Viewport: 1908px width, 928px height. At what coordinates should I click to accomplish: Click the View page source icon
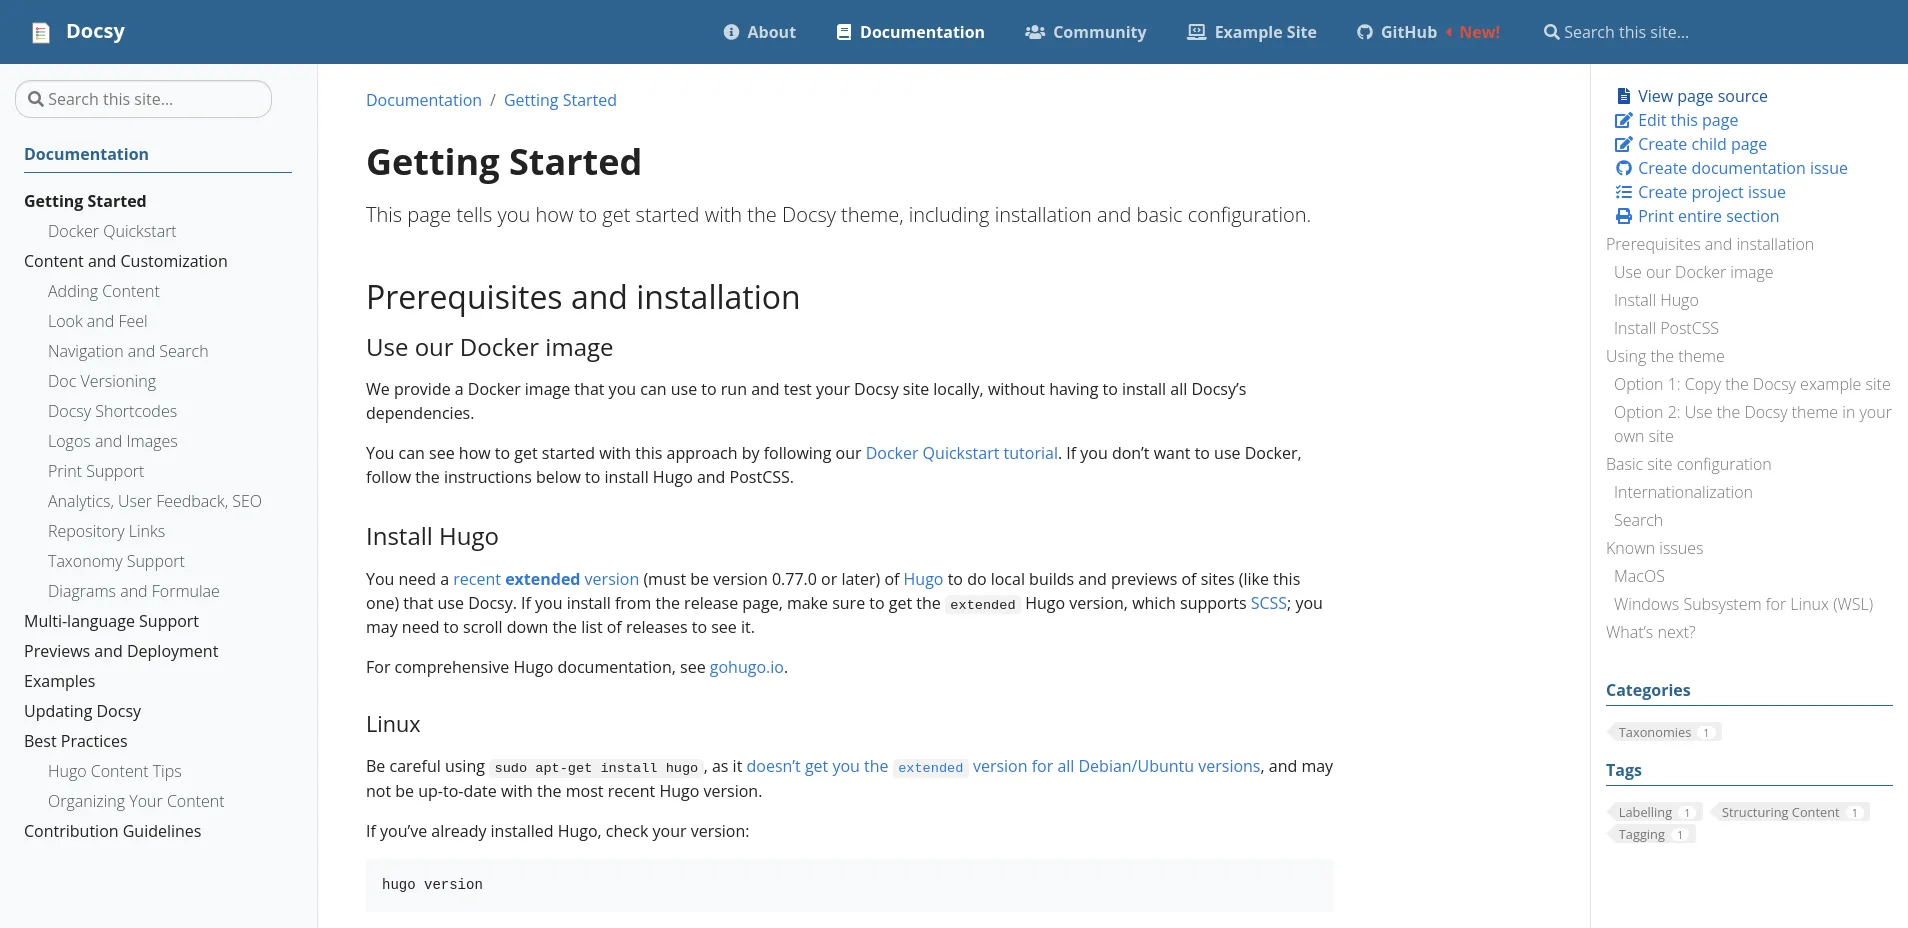(1622, 95)
